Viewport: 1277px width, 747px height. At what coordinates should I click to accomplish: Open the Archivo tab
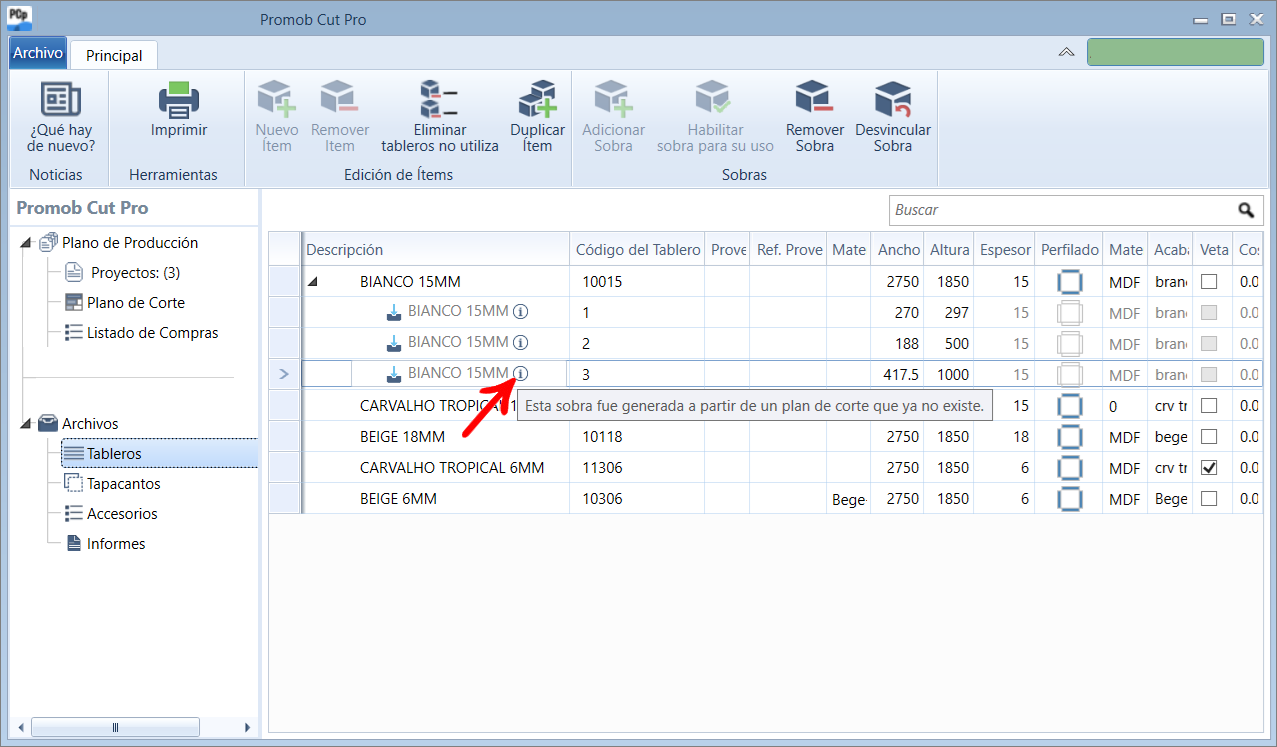click(38, 53)
